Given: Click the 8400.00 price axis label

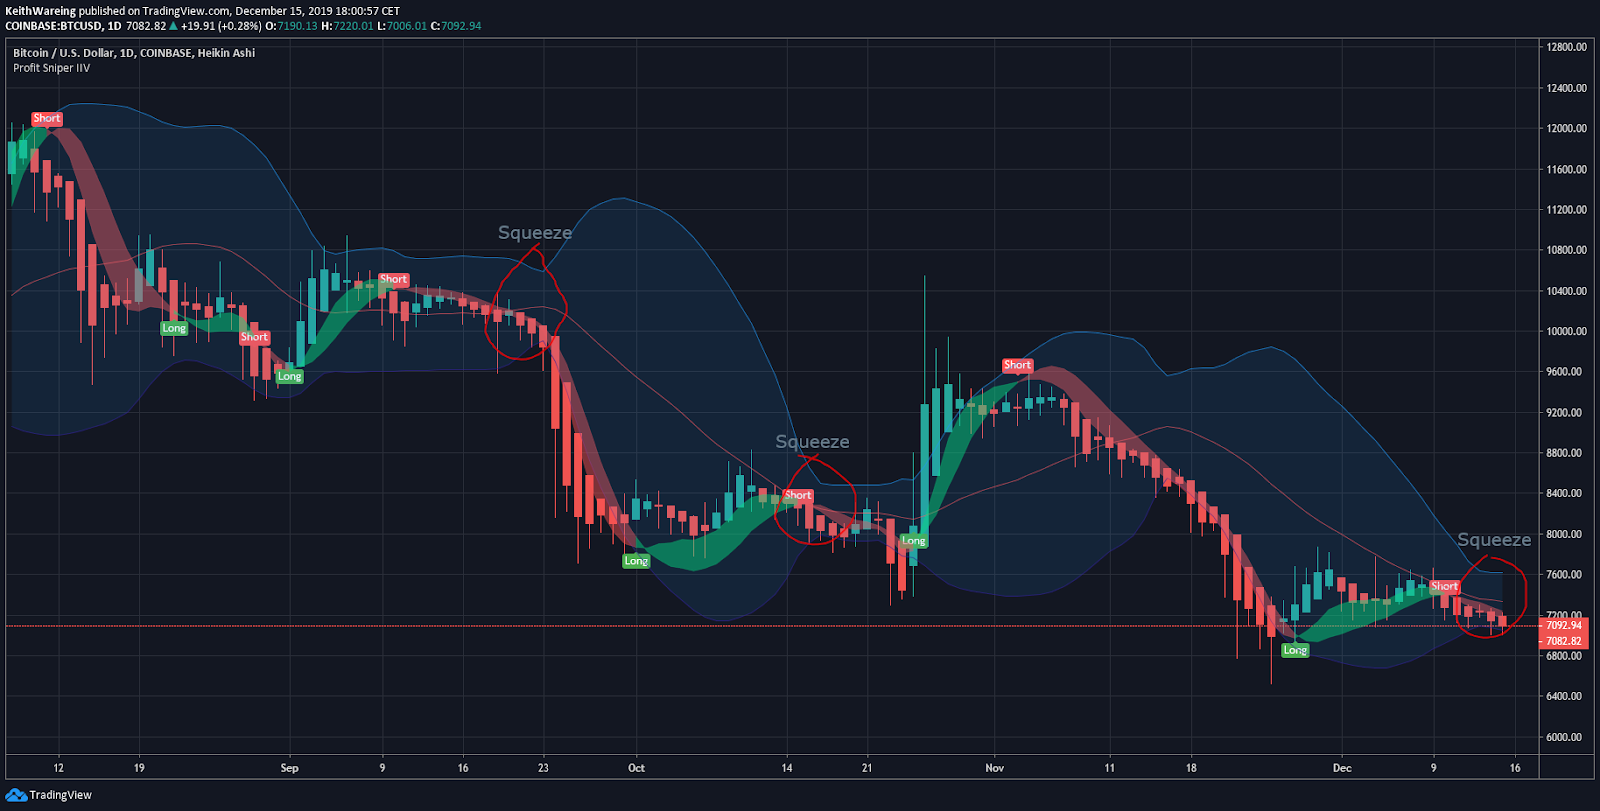Looking at the screenshot, I should tap(1566, 493).
